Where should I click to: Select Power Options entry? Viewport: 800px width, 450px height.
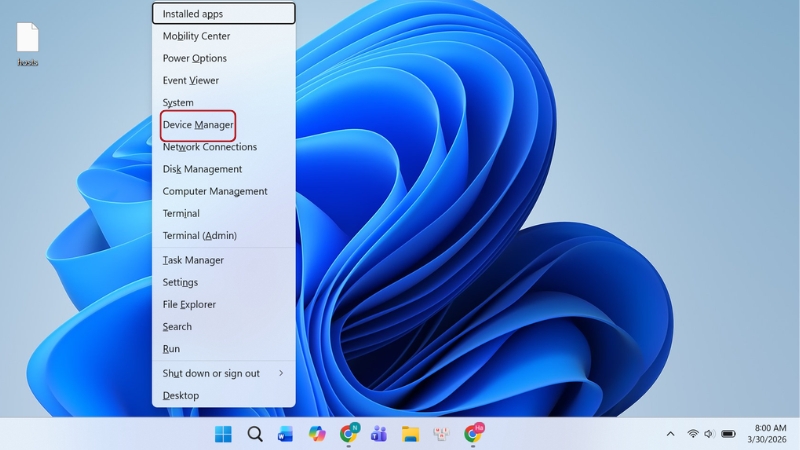point(223,58)
